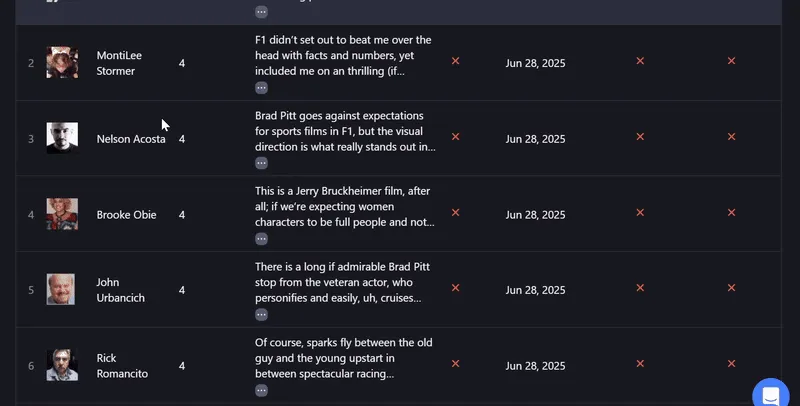Click the red X after Brooke Obie's date
The image size is (800, 406).
(640, 212)
